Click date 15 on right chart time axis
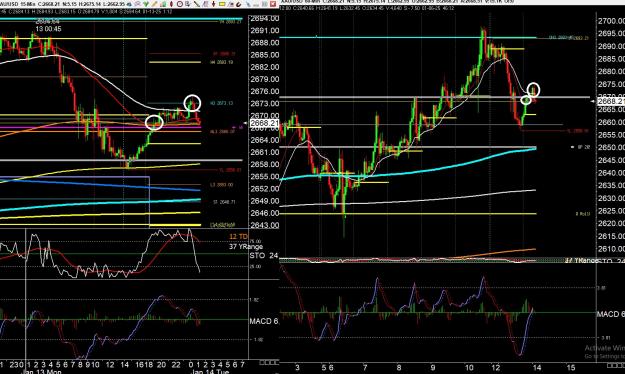Screen dimensions: 625x374 coord(570,367)
